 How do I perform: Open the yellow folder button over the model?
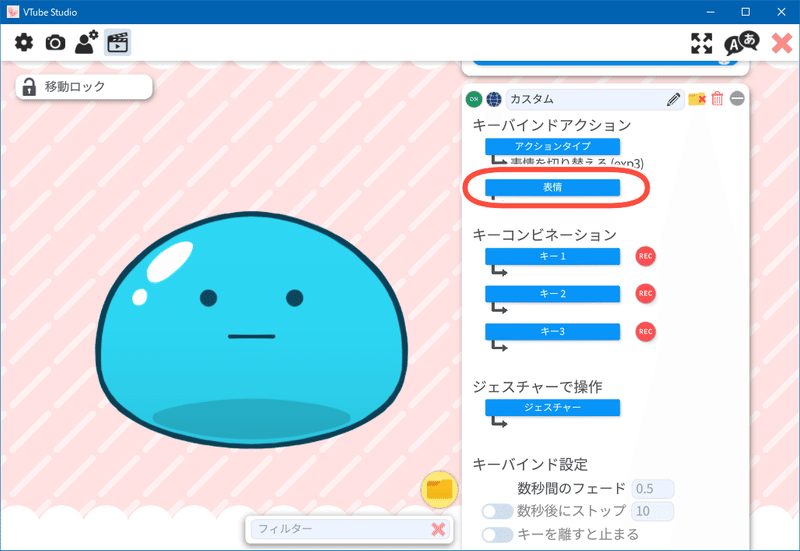point(439,490)
